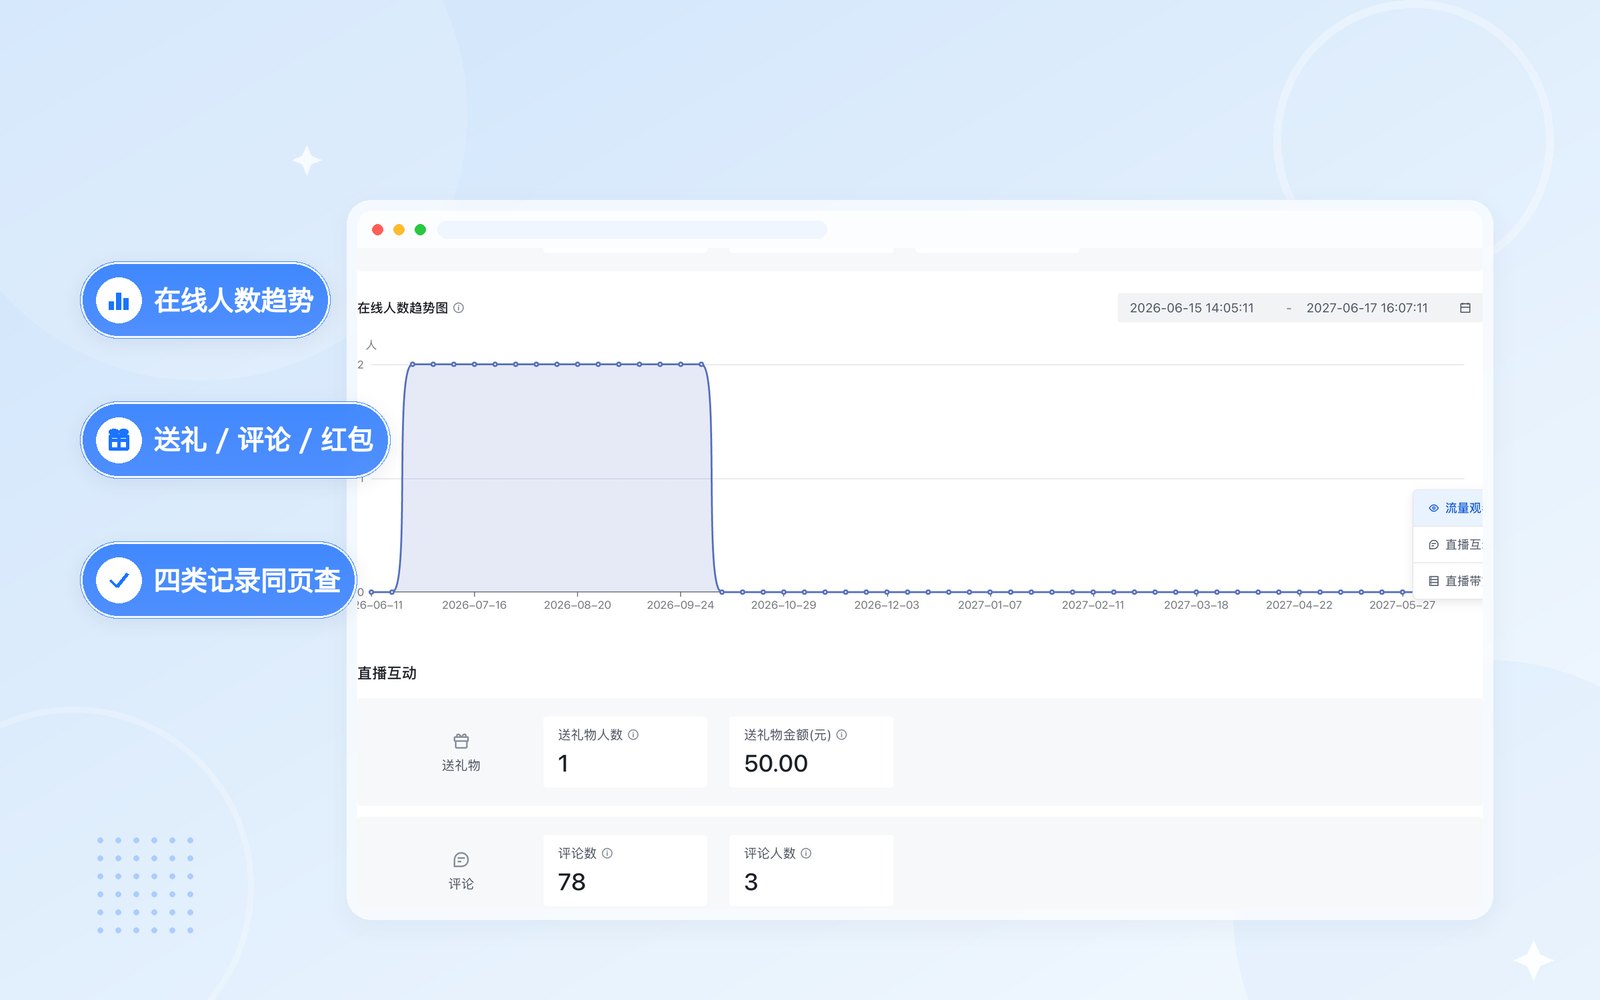Edit start date 2026-06-15 14:05:11
This screenshot has height=1000, width=1600.
(1192, 308)
